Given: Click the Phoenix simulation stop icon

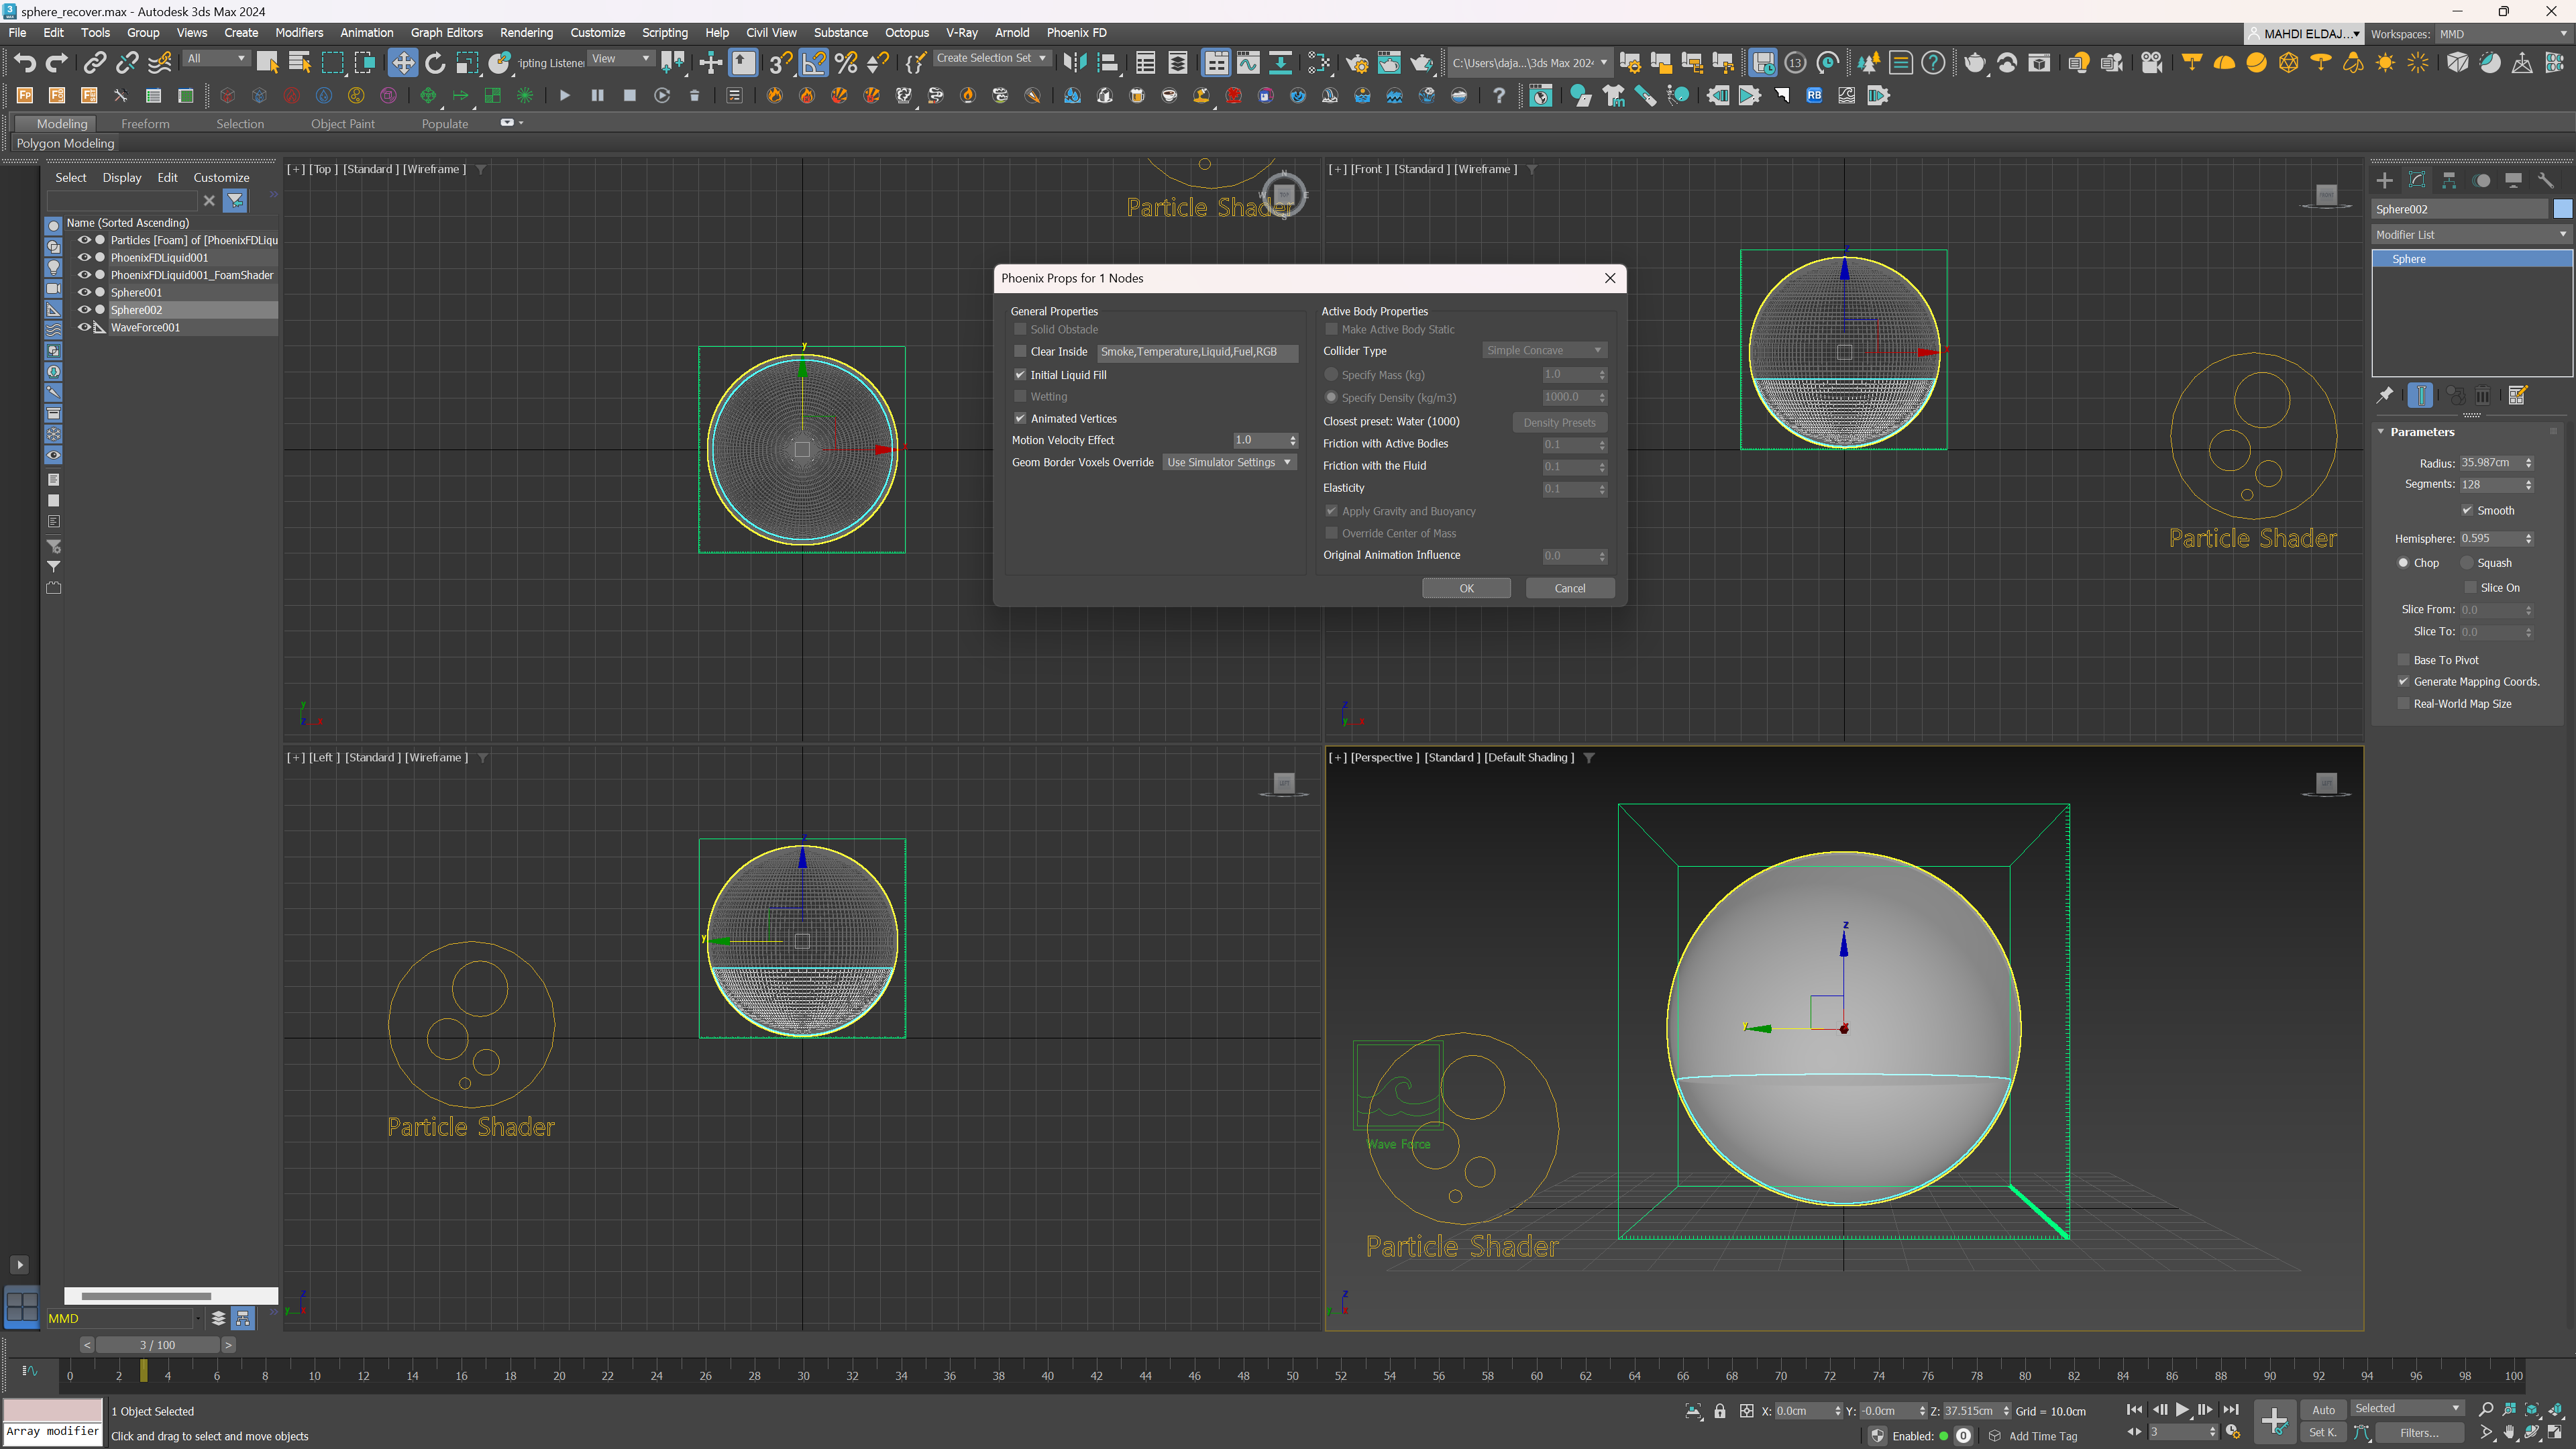Looking at the screenshot, I should click(x=629, y=96).
